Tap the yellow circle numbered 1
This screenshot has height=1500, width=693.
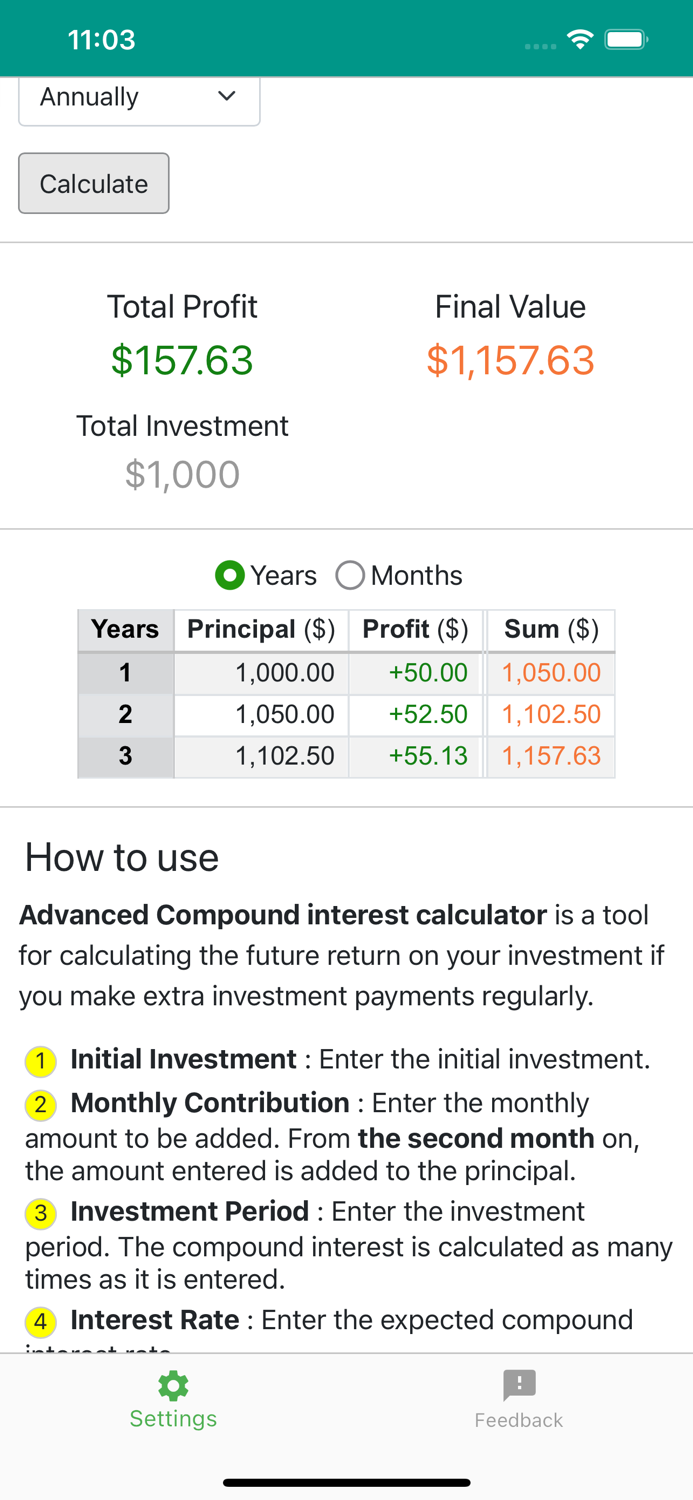coord(40,1061)
